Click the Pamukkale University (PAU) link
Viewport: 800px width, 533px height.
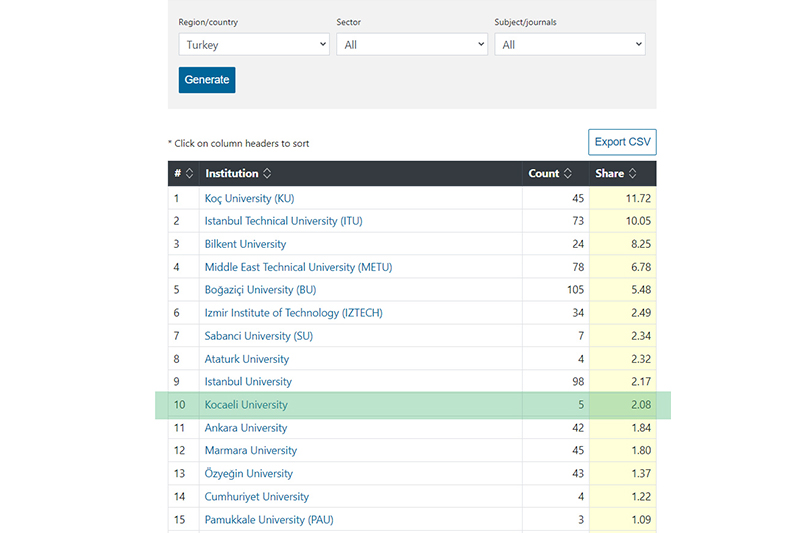tap(270, 520)
